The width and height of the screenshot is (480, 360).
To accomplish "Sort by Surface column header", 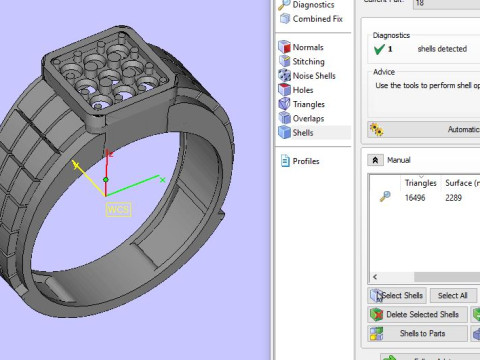I will click(461, 183).
